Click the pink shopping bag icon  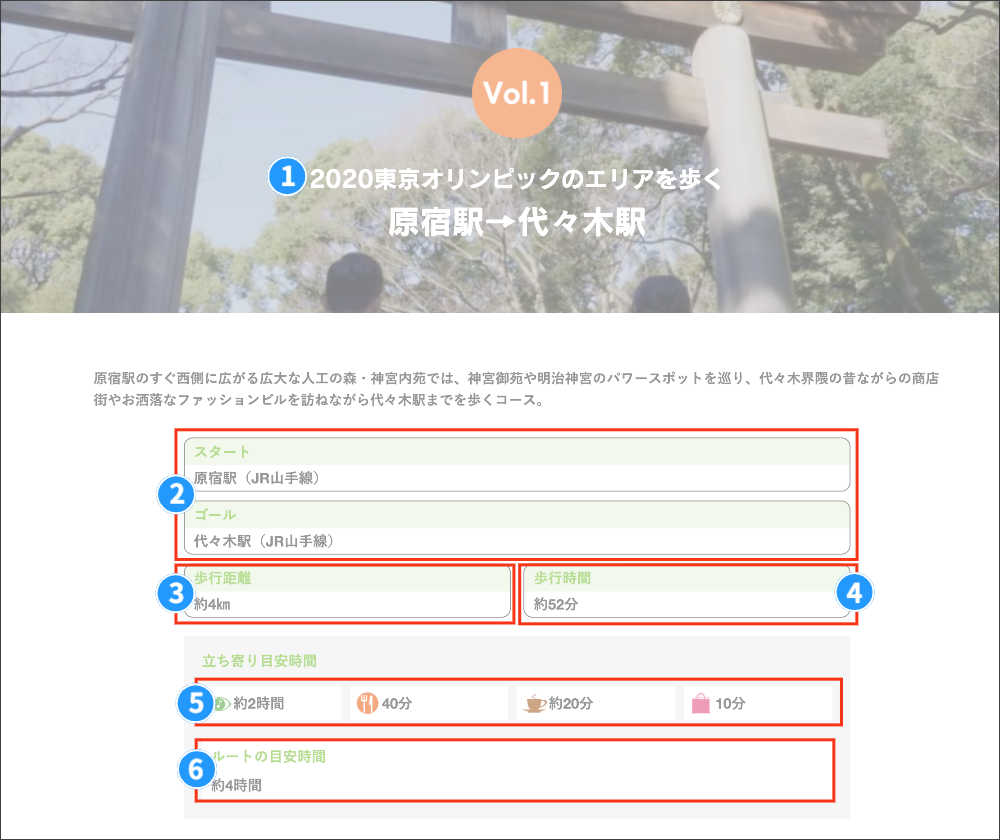(700, 704)
